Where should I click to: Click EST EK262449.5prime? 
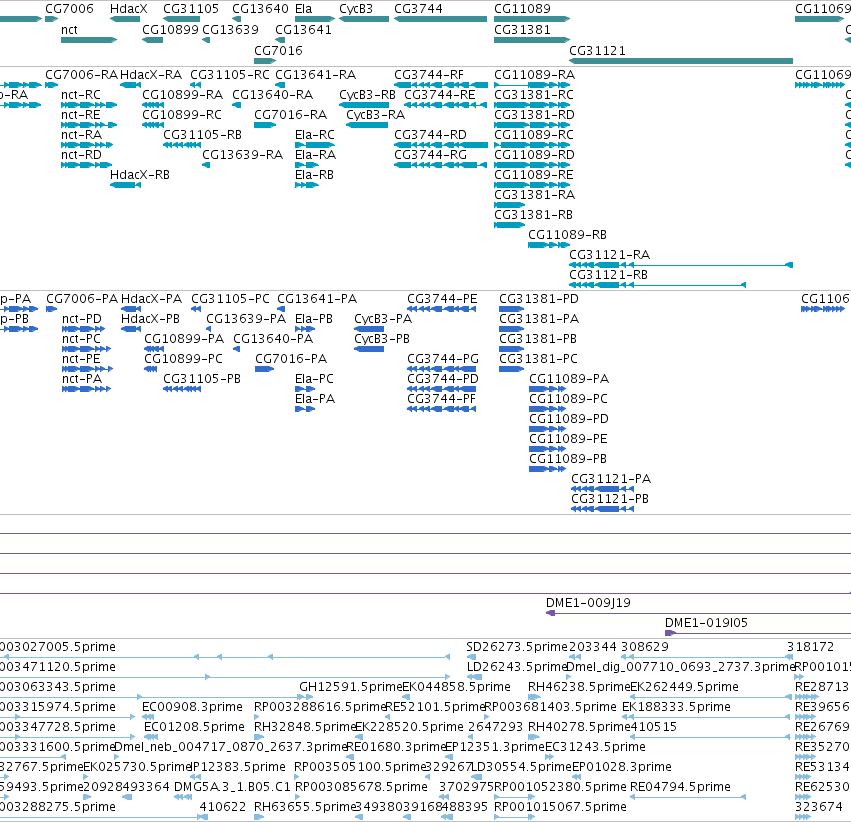[711, 697]
